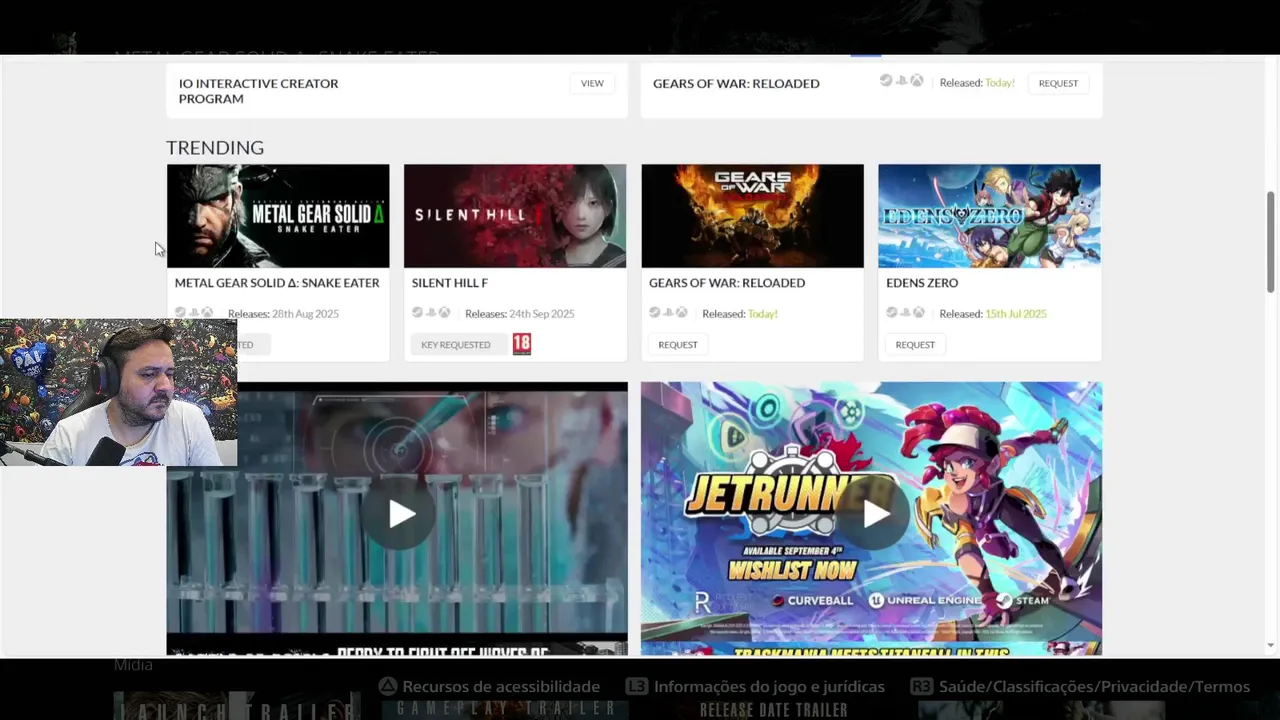Image resolution: width=1280 pixels, height=720 pixels.
Task: Click 28th Aug 2025 release date
Action: (305, 314)
